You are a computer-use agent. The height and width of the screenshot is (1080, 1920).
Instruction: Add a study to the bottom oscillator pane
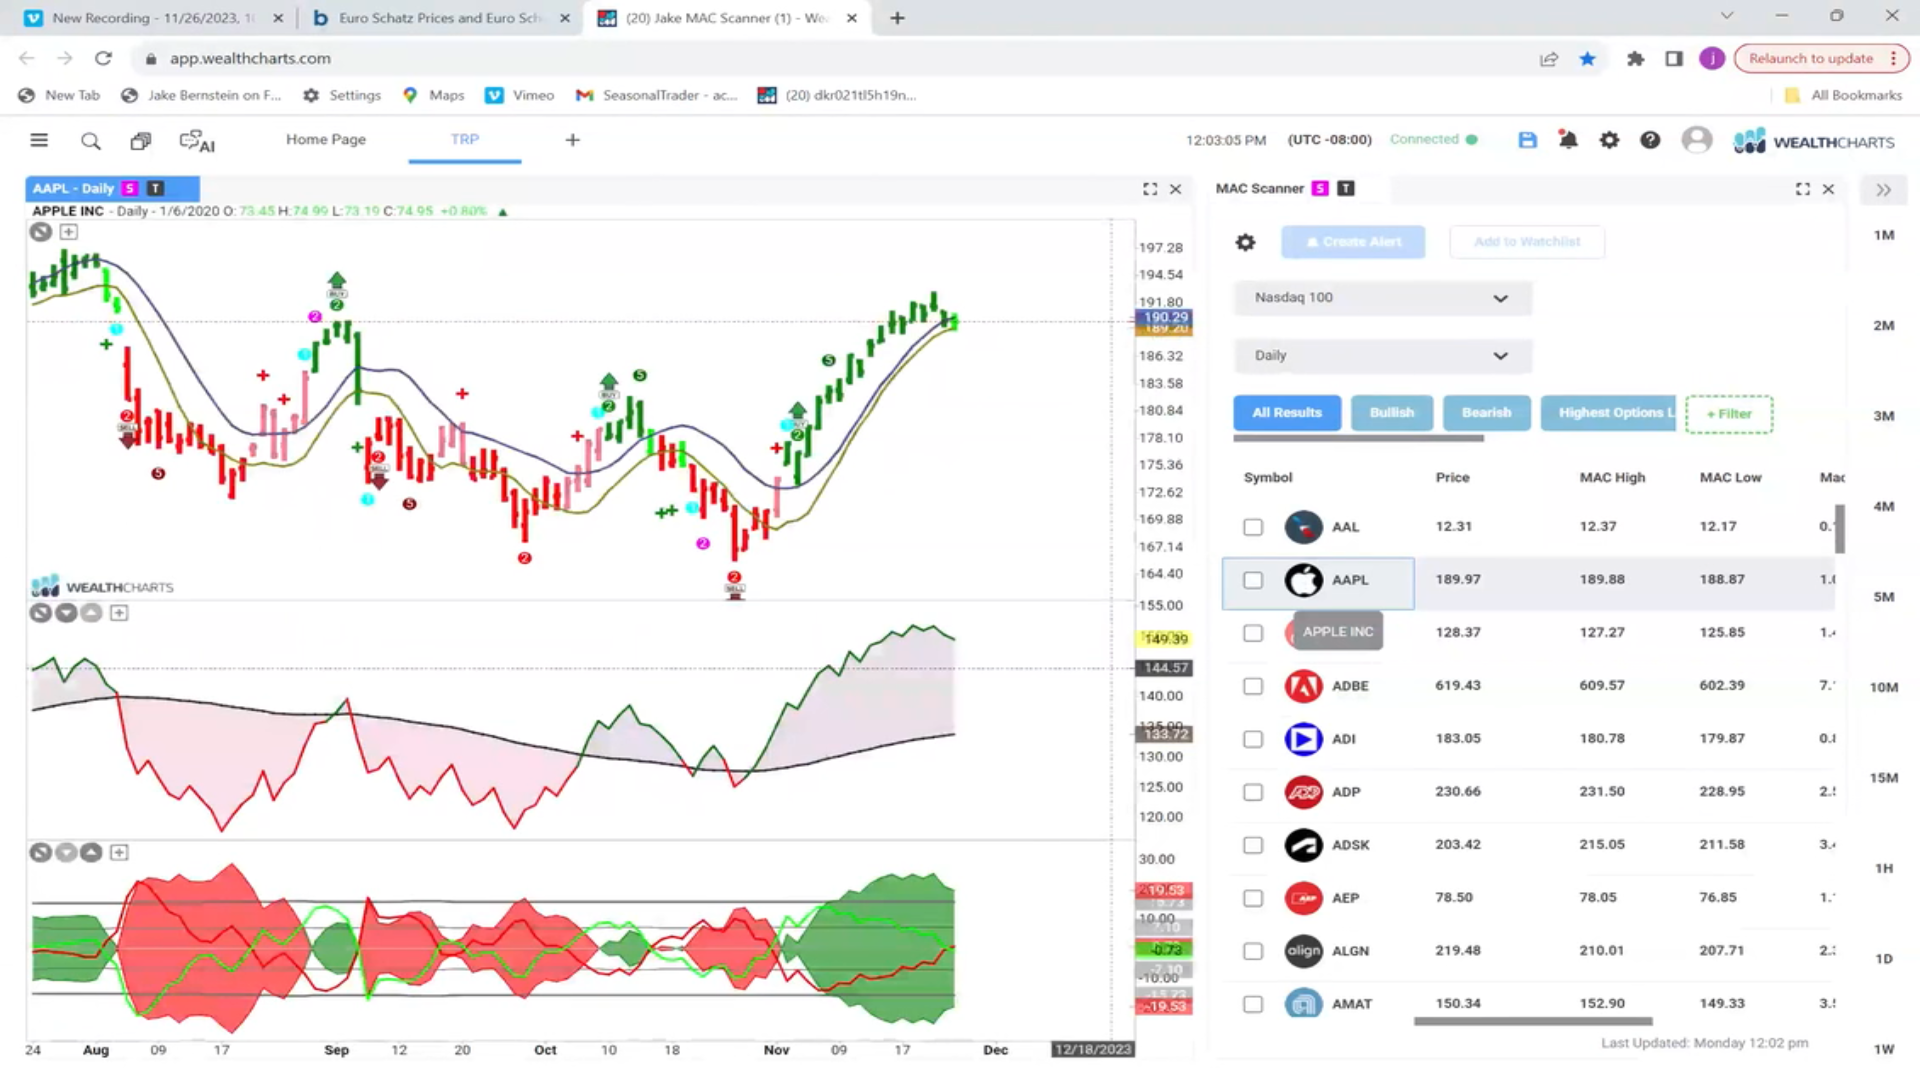[x=119, y=853]
